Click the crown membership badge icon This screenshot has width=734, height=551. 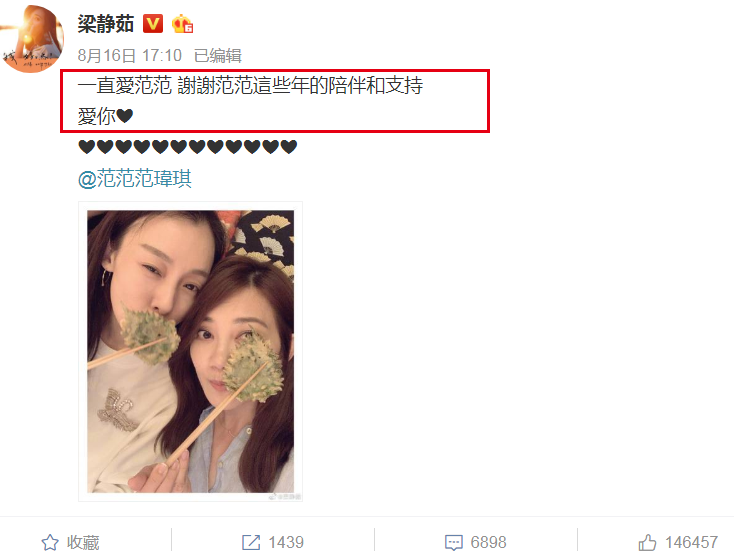click(x=182, y=24)
